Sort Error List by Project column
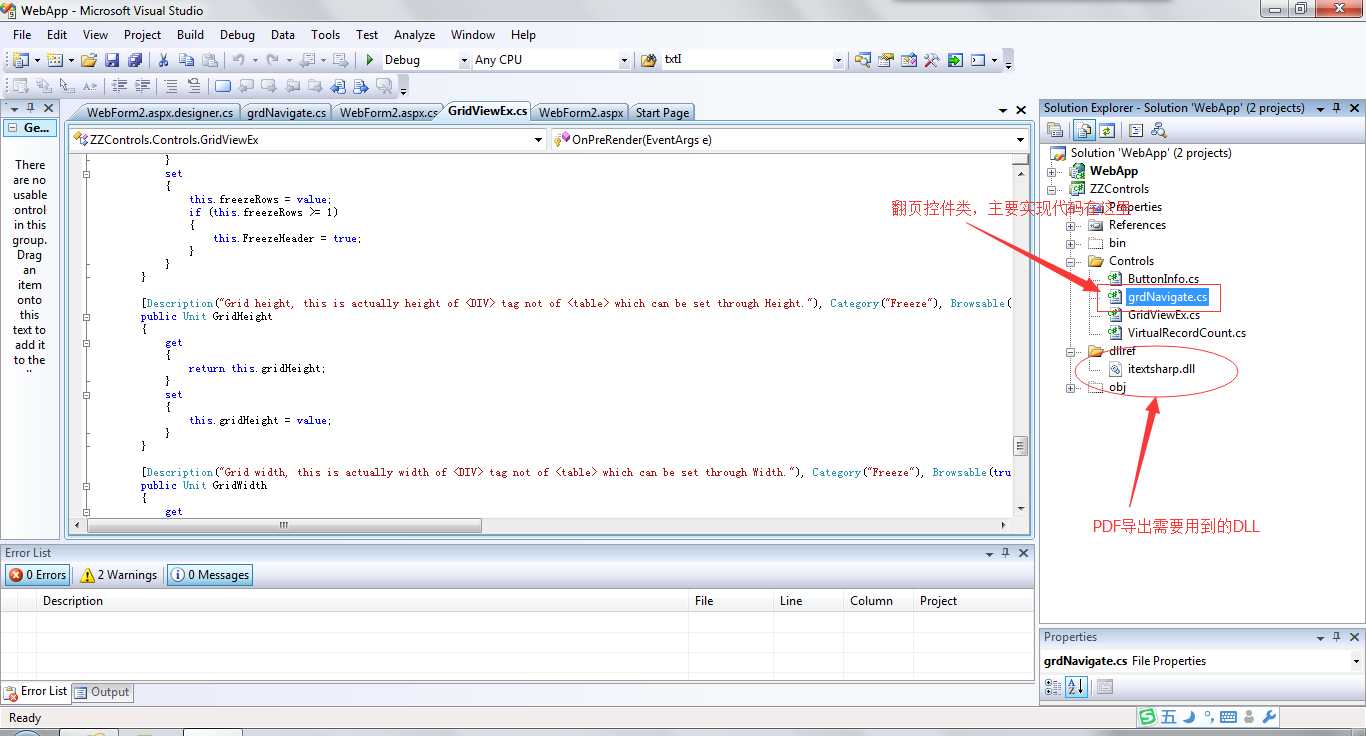The height and width of the screenshot is (736, 1366). [974, 601]
